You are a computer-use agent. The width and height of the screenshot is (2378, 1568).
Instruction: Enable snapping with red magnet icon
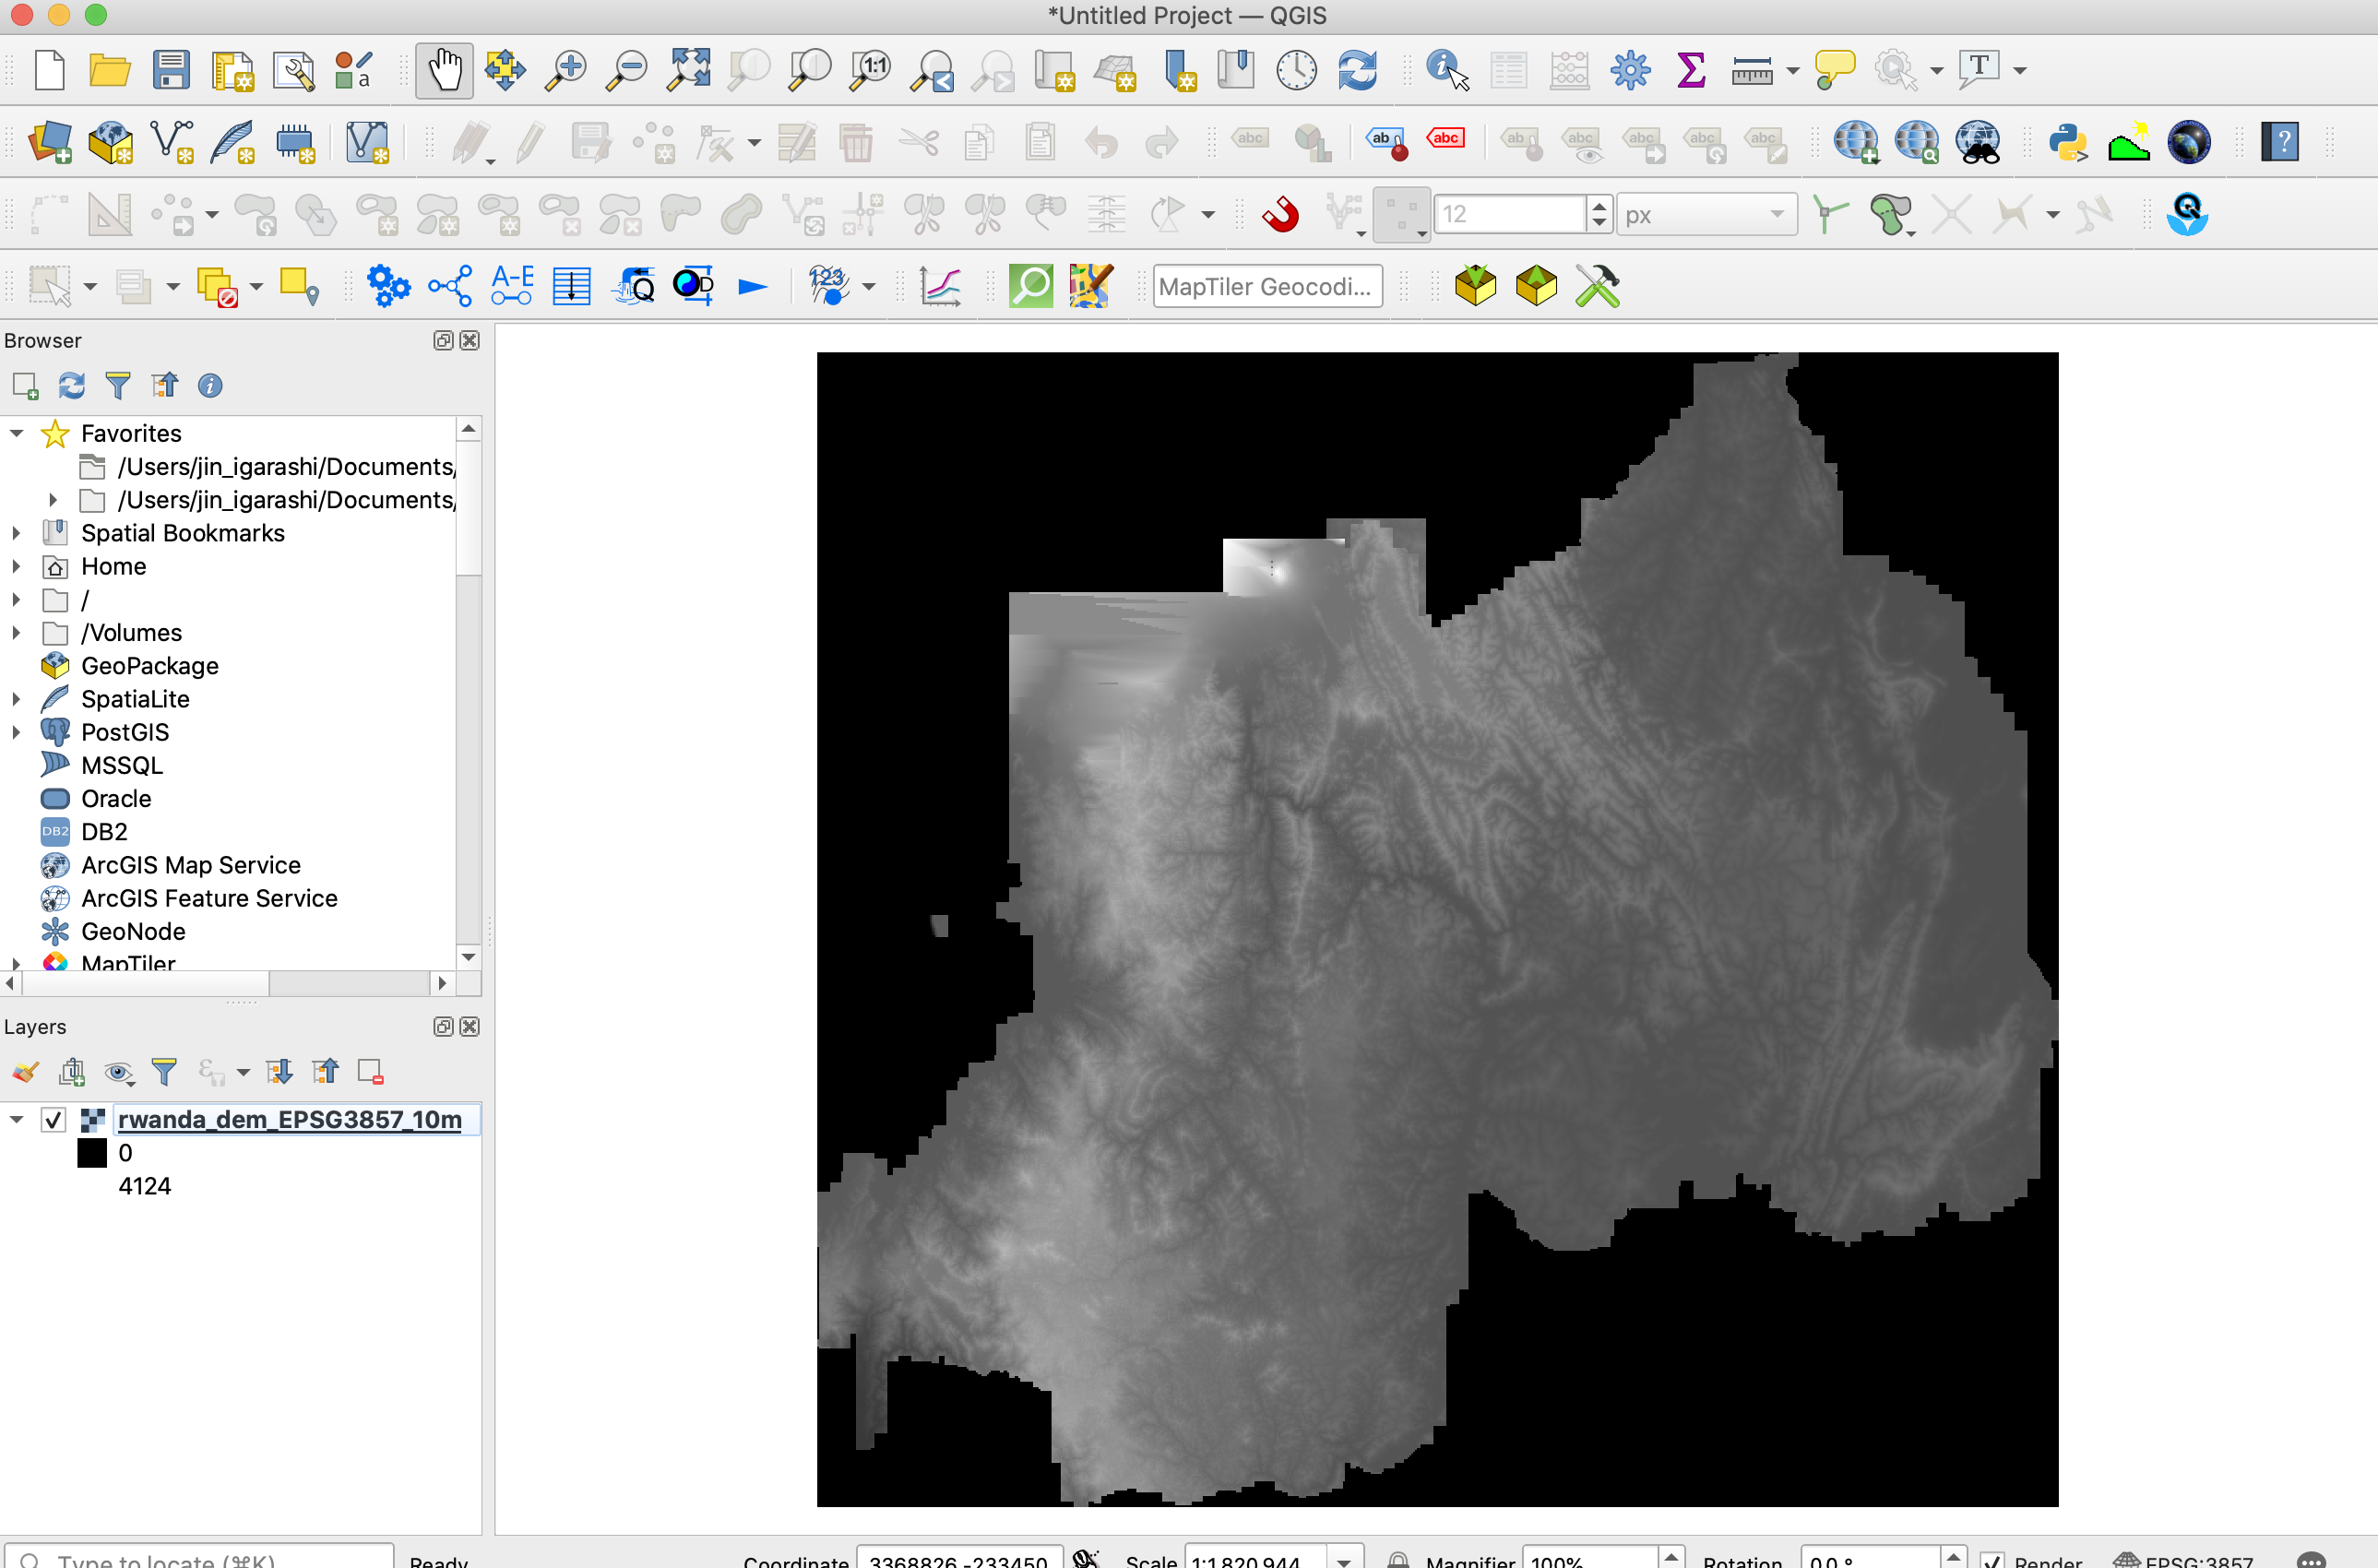(1281, 213)
